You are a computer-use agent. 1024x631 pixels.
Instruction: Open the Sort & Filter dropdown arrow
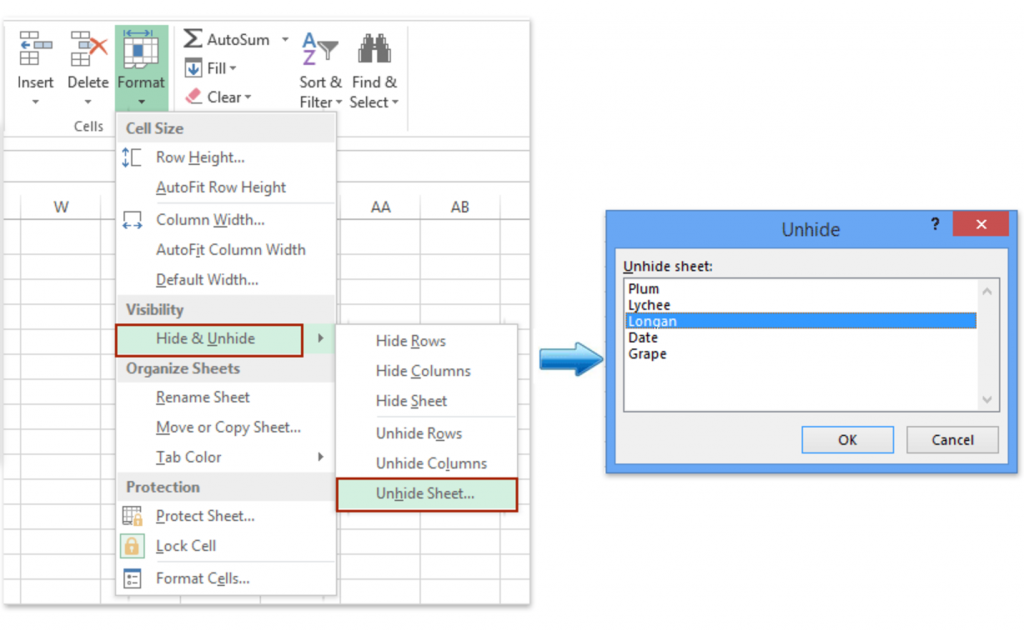[x=338, y=103]
